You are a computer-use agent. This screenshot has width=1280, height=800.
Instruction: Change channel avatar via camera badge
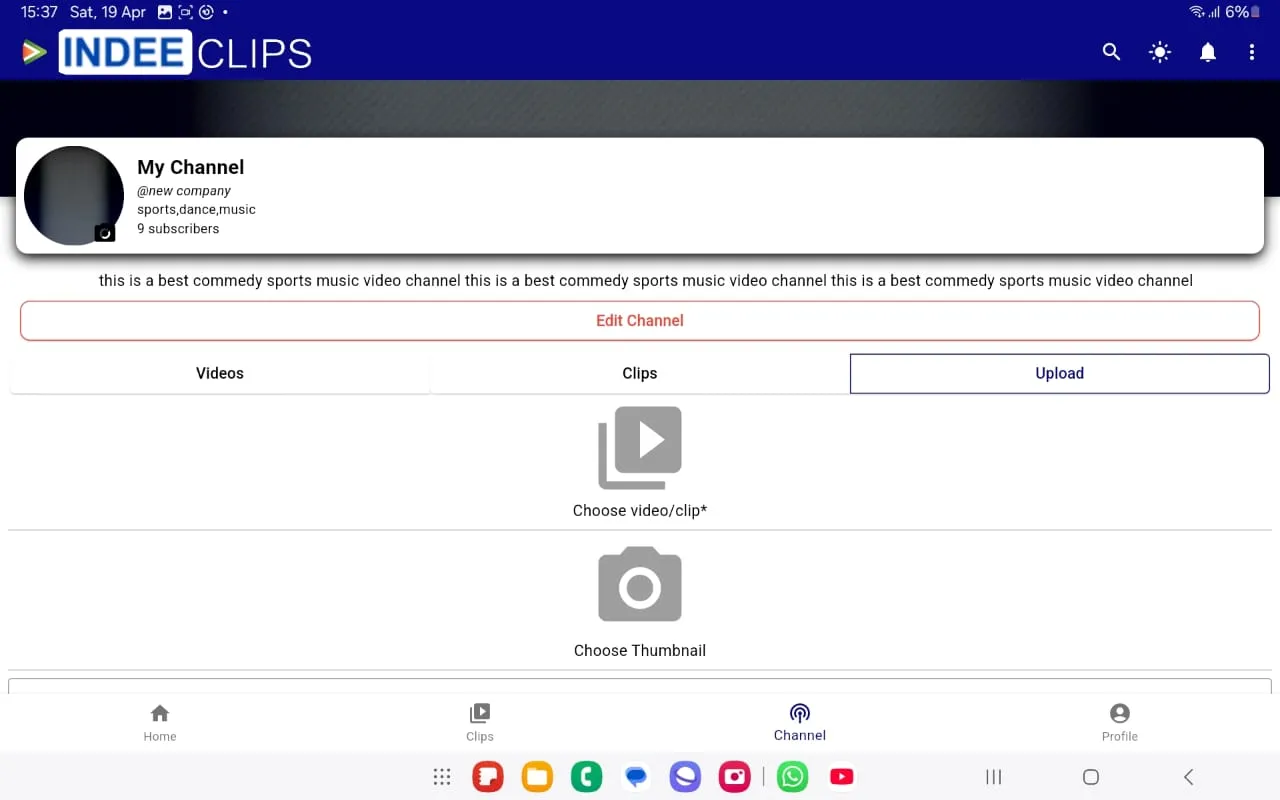click(105, 233)
